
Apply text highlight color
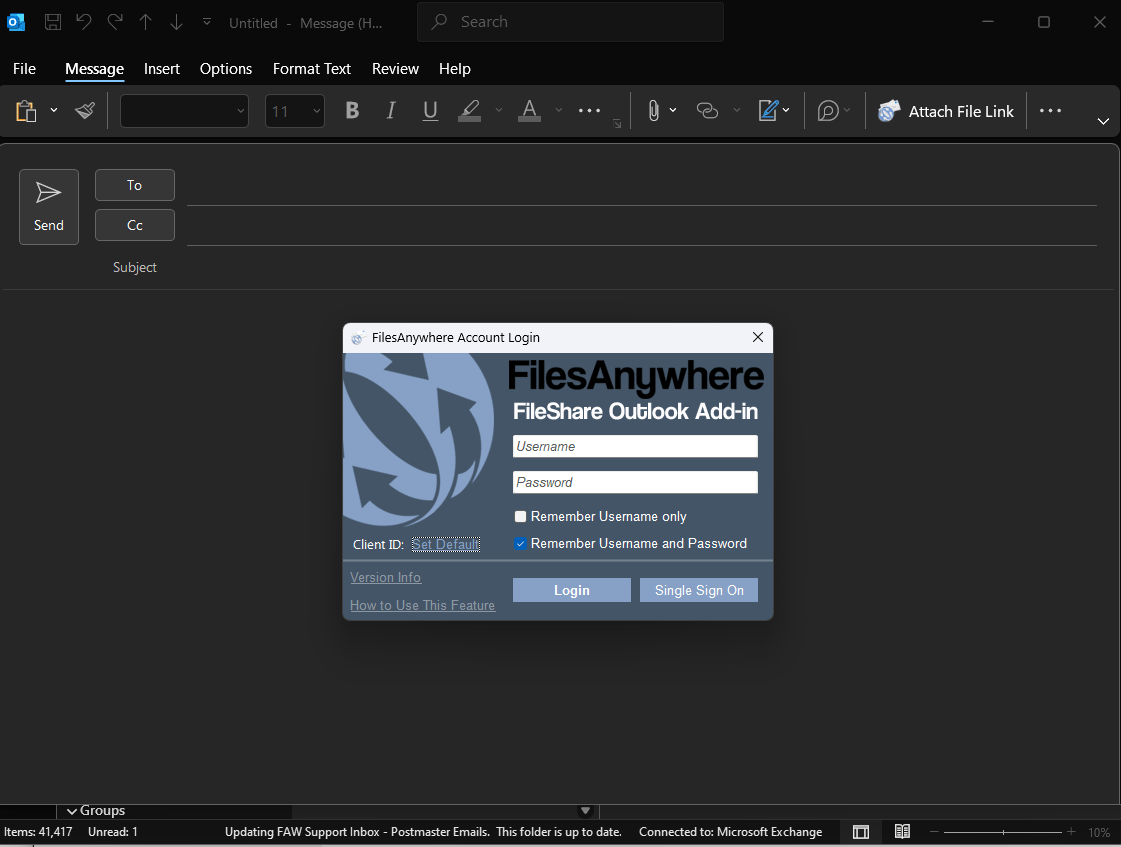[469, 111]
